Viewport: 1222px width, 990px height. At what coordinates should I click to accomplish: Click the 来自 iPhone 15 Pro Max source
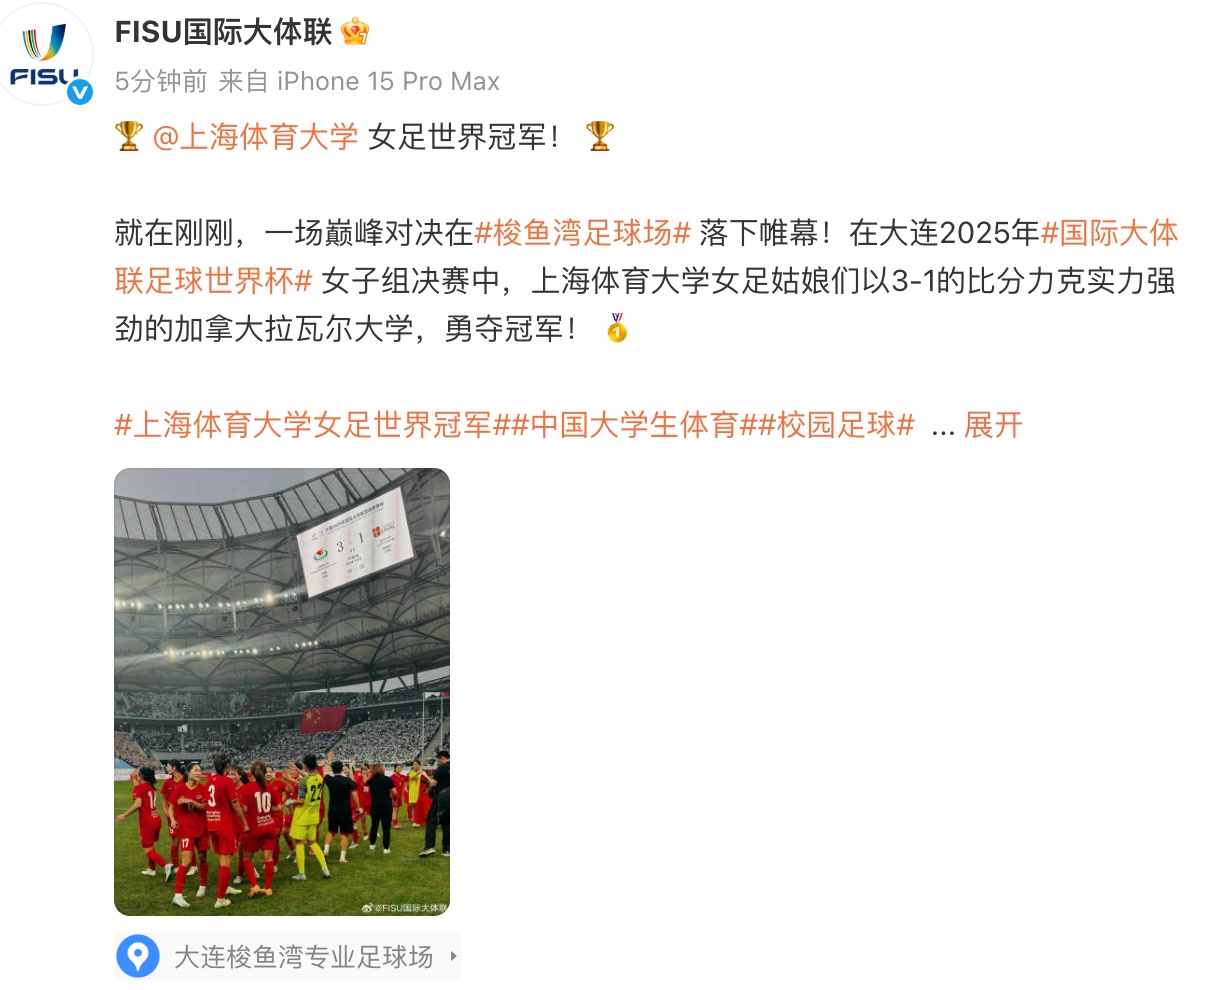tap(359, 81)
